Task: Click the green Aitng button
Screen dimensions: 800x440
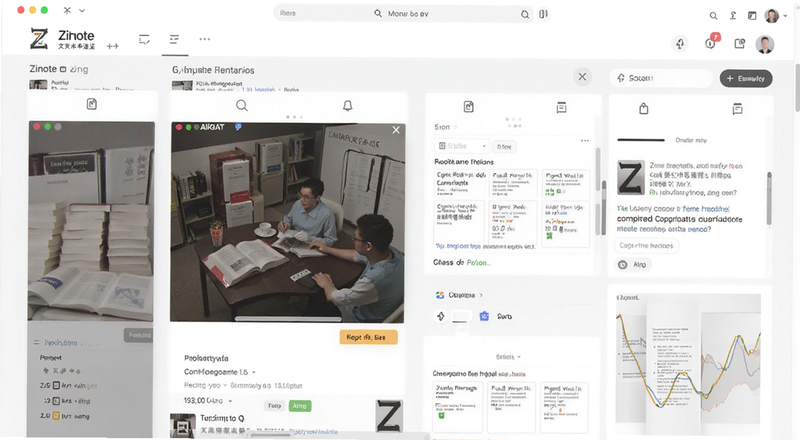Action: pos(300,406)
